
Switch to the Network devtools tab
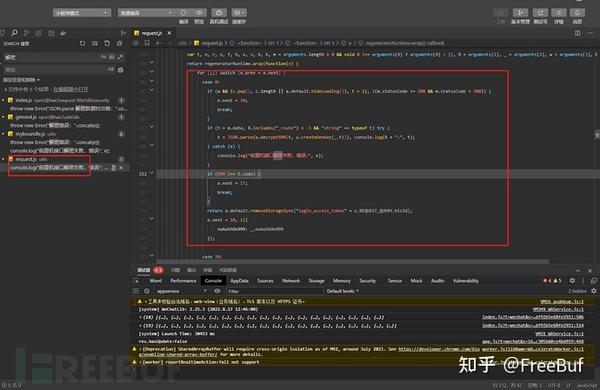(x=291, y=281)
